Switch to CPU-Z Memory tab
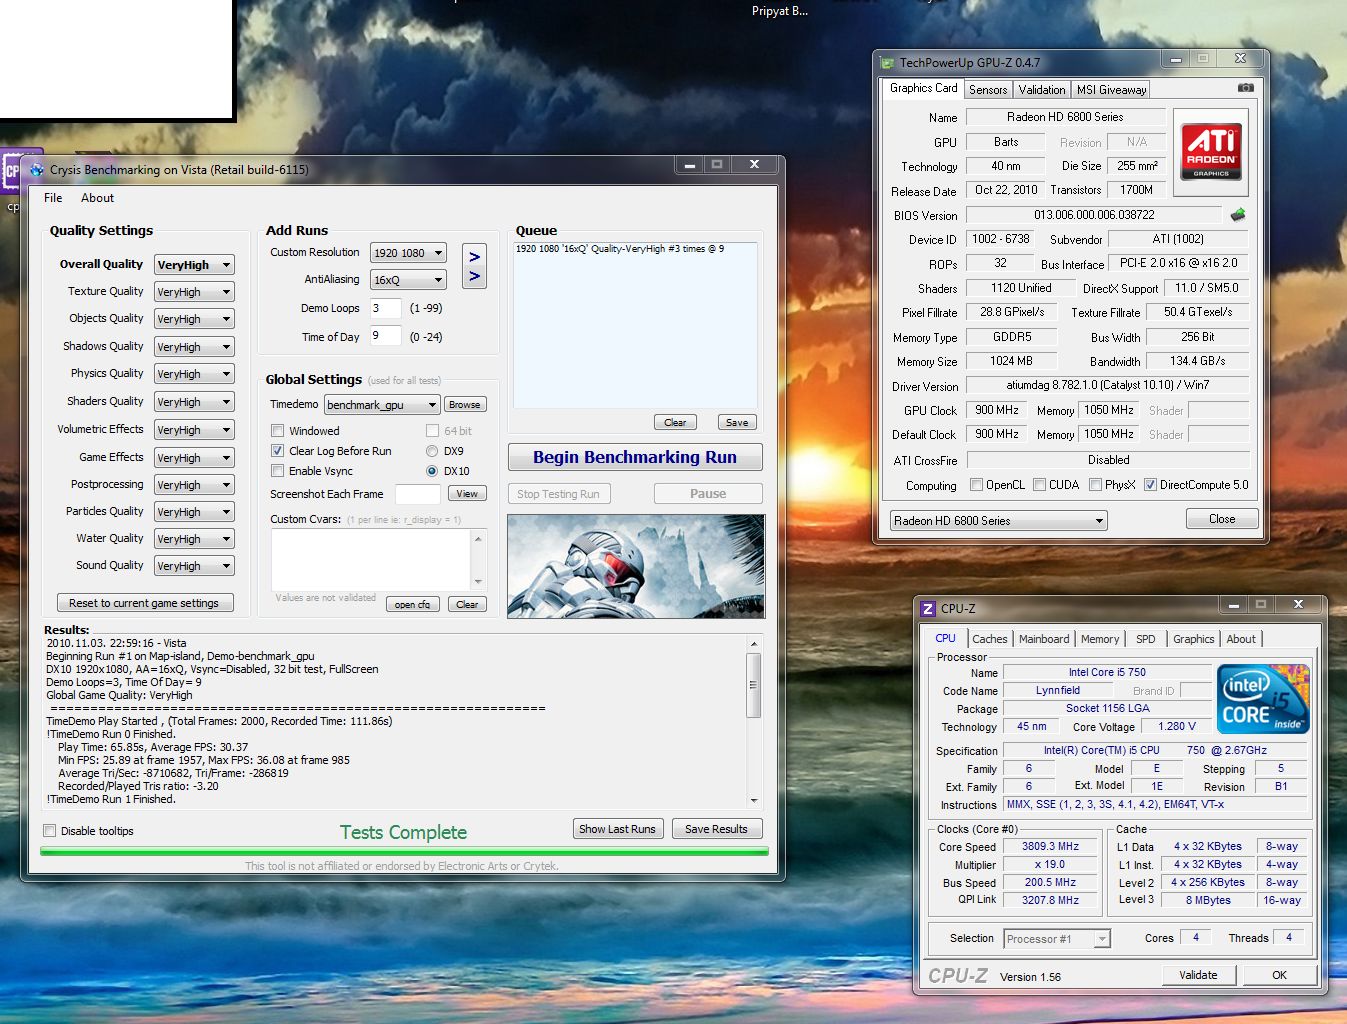The height and width of the screenshot is (1024, 1347). tap(1100, 639)
